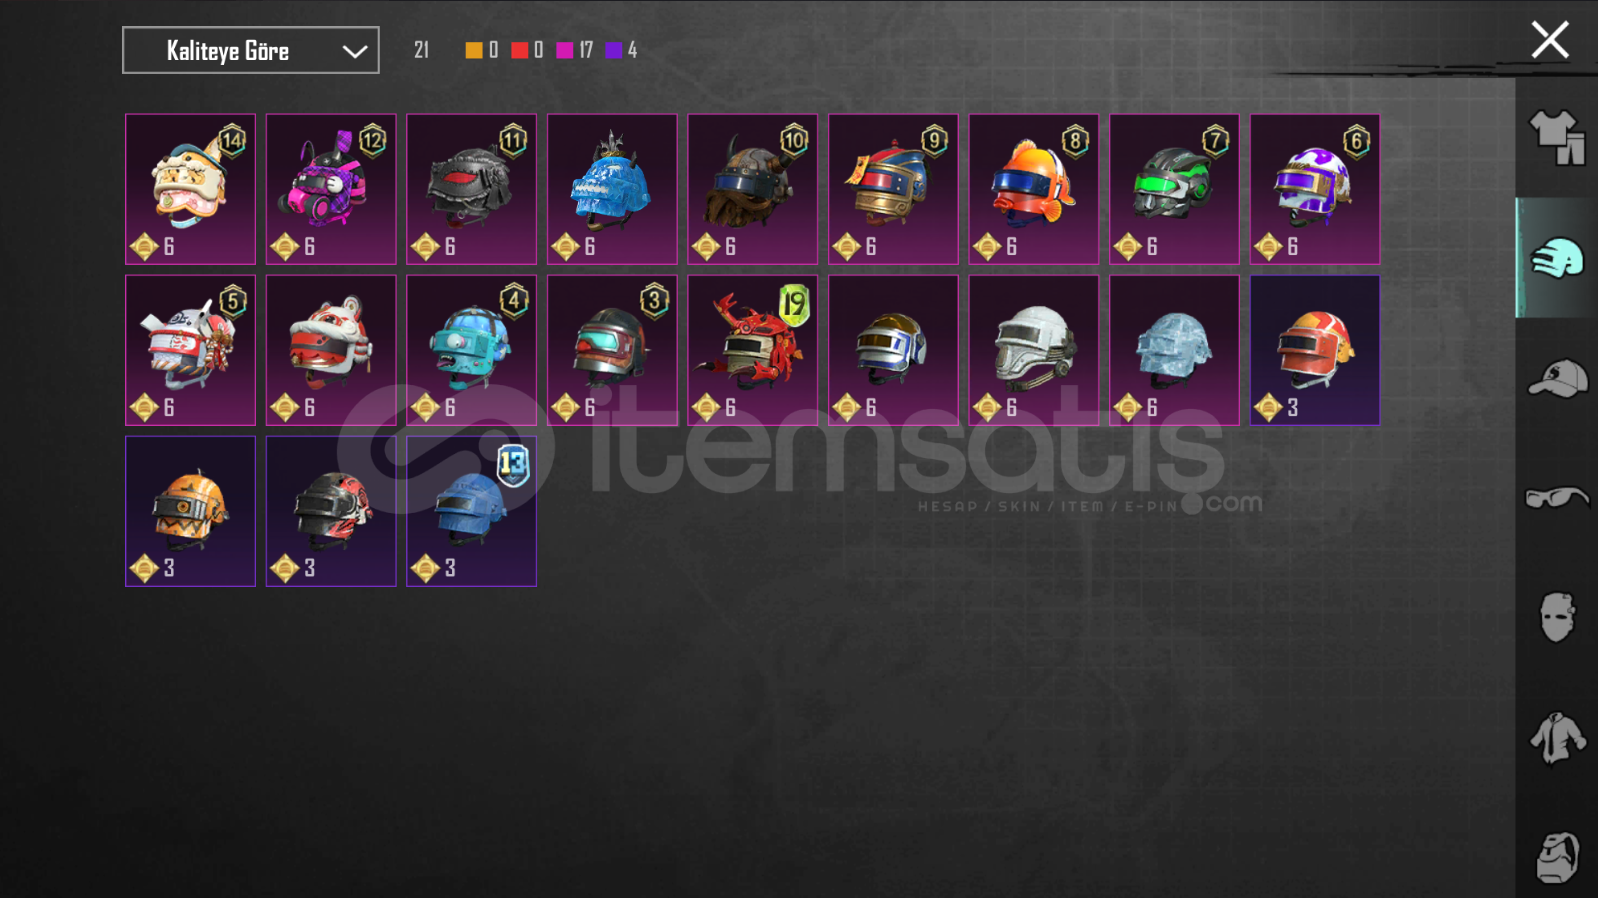Pick the red crab helmet numbered 19

pyautogui.click(x=753, y=350)
